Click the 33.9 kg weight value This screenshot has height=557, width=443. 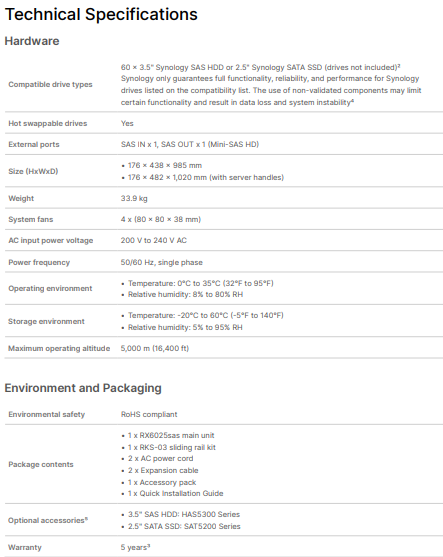click(134, 198)
